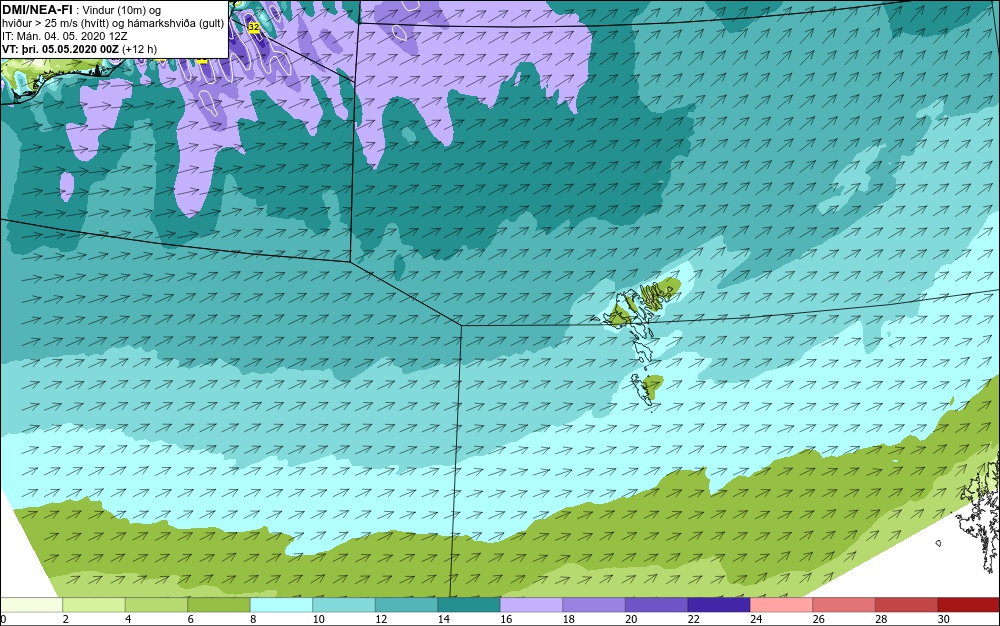
Task: Click the legend scale value '12'
Action: pyautogui.click(x=381, y=619)
